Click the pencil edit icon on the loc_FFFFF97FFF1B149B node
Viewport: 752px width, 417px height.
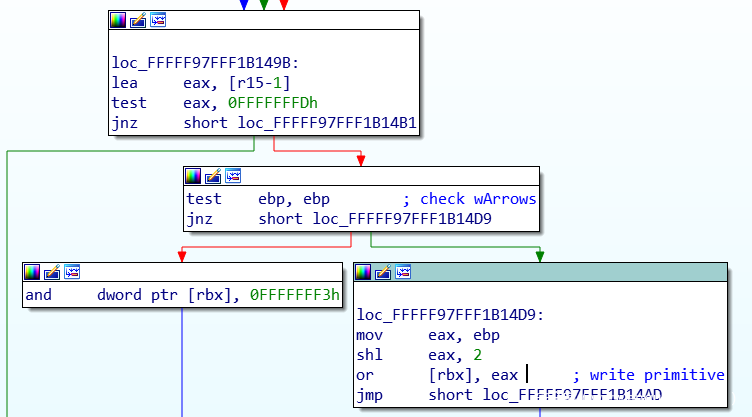point(138,20)
